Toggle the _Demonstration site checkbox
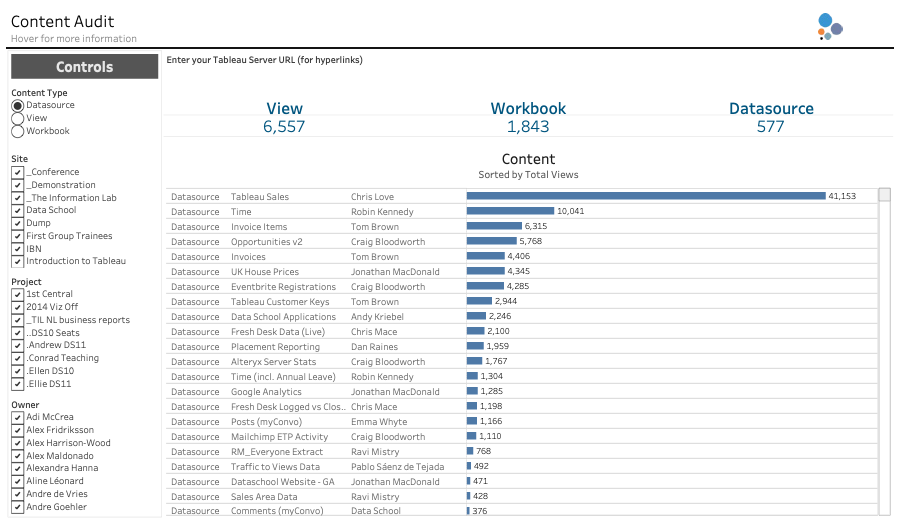Image resolution: width=901 pixels, height=527 pixels. click(17, 185)
